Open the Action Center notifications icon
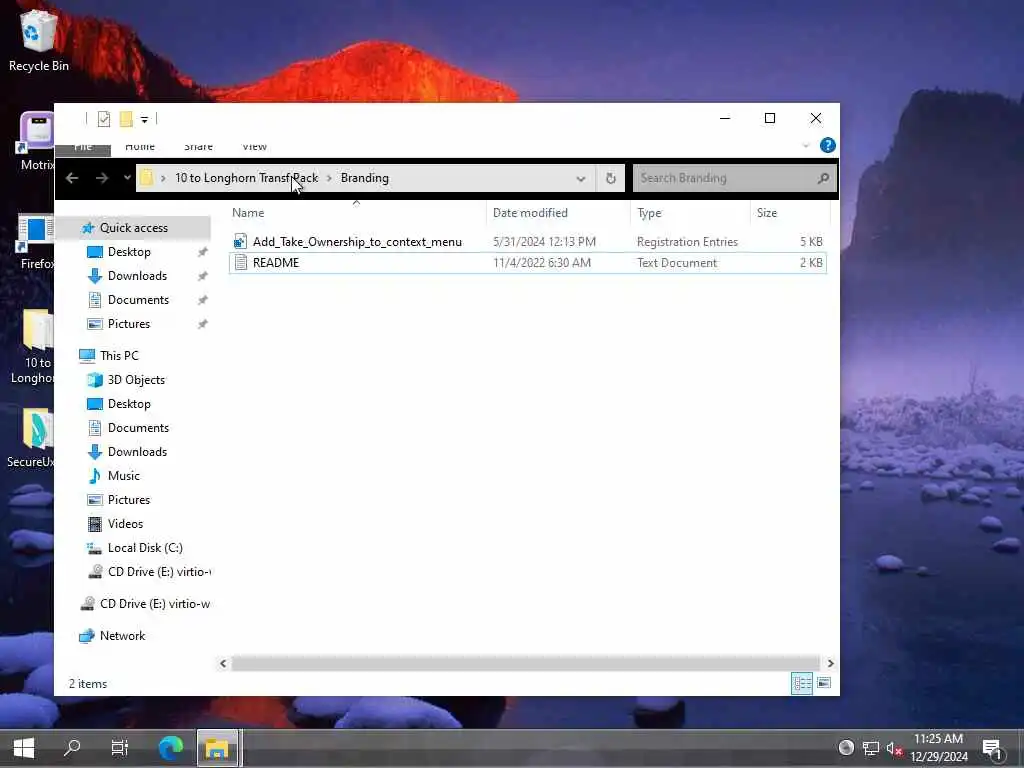Image resolution: width=1024 pixels, height=768 pixels. (x=993, y=749)
